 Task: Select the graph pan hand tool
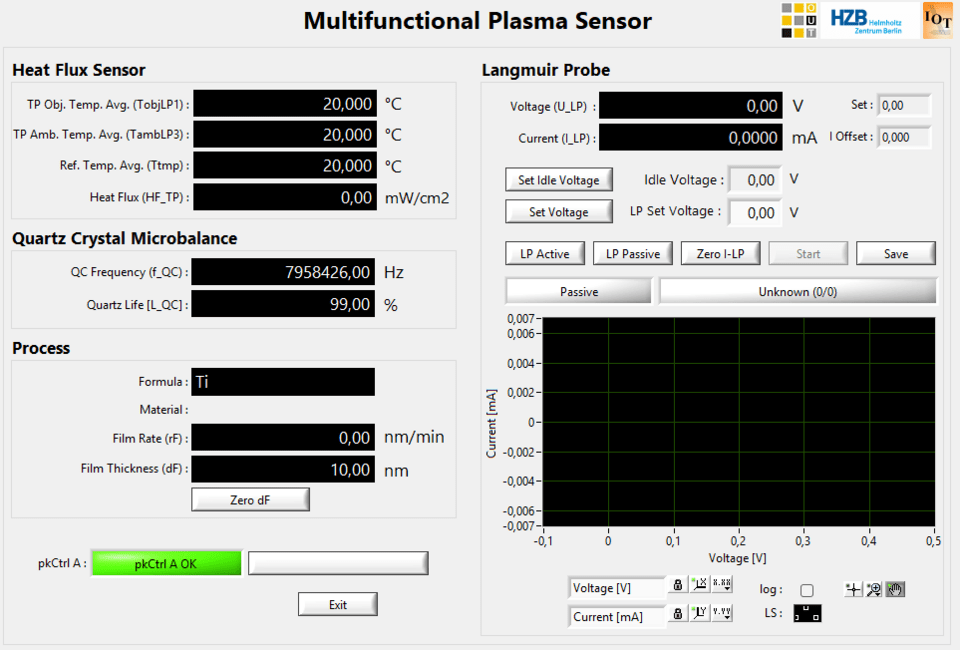[x=895, y=589]
